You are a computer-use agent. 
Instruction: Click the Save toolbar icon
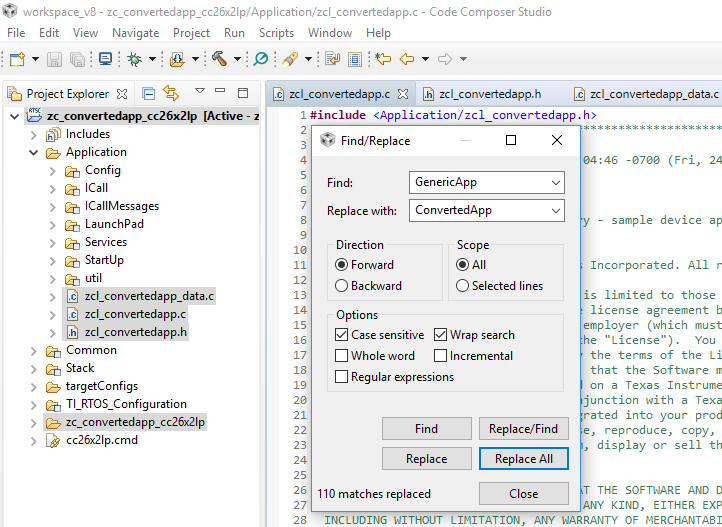pos(54,59)
